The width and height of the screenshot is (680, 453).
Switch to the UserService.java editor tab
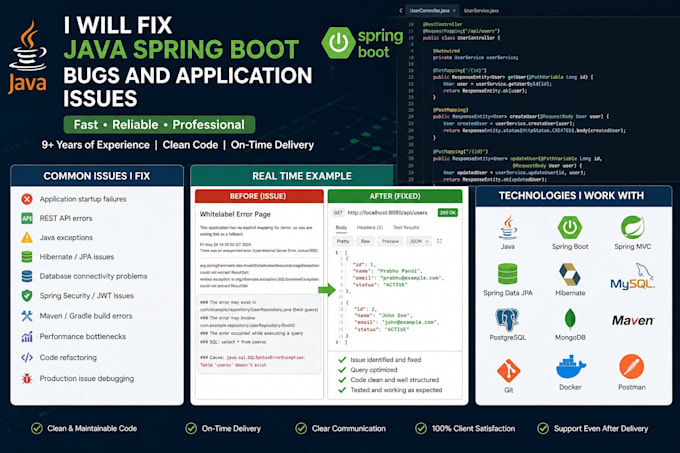pyautogui.click(x=481, y=10)
